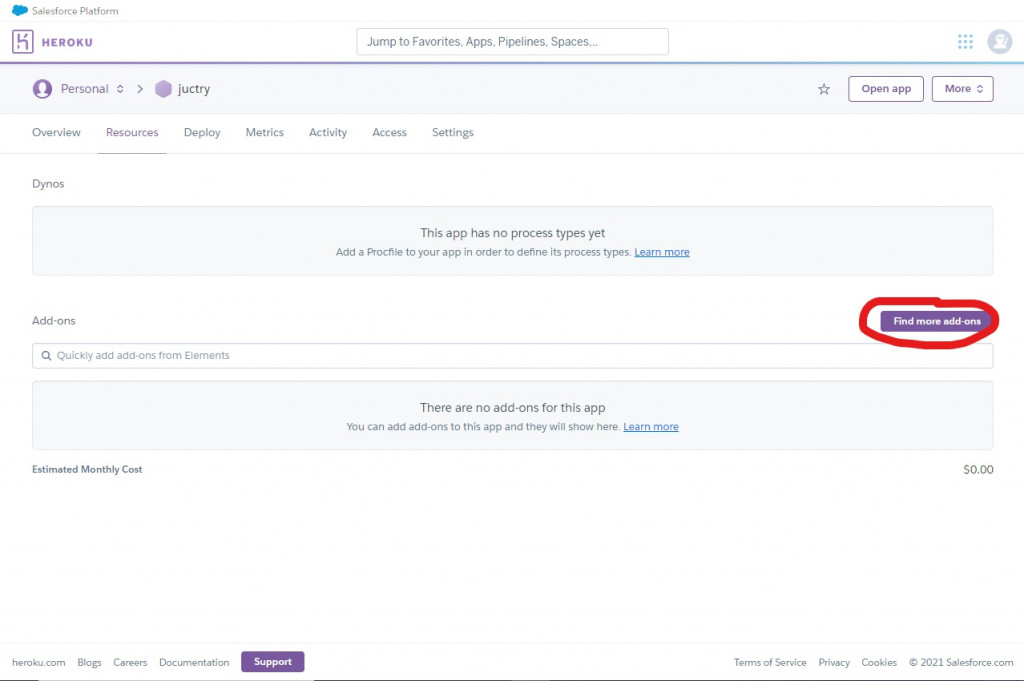View the Activity tab
The image size is (1024, 681).
328,133
